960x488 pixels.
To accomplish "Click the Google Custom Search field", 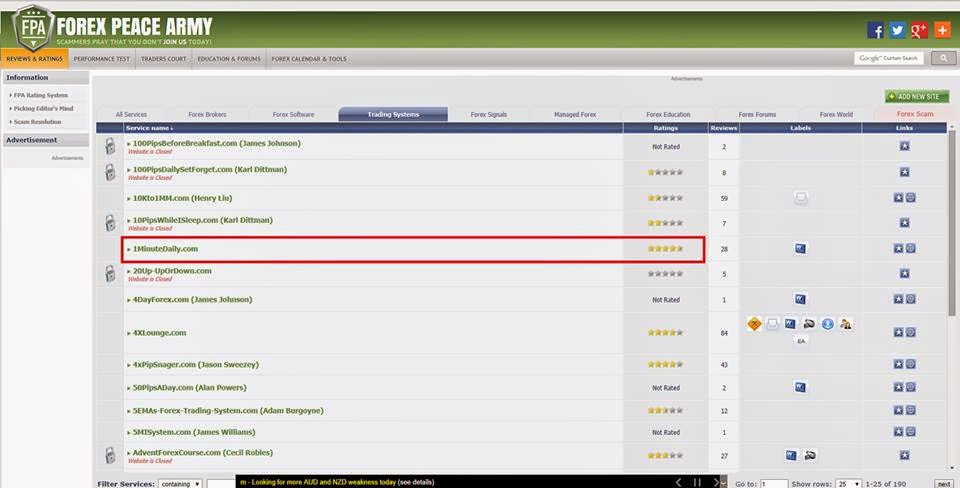I will [x=889, y=58].
